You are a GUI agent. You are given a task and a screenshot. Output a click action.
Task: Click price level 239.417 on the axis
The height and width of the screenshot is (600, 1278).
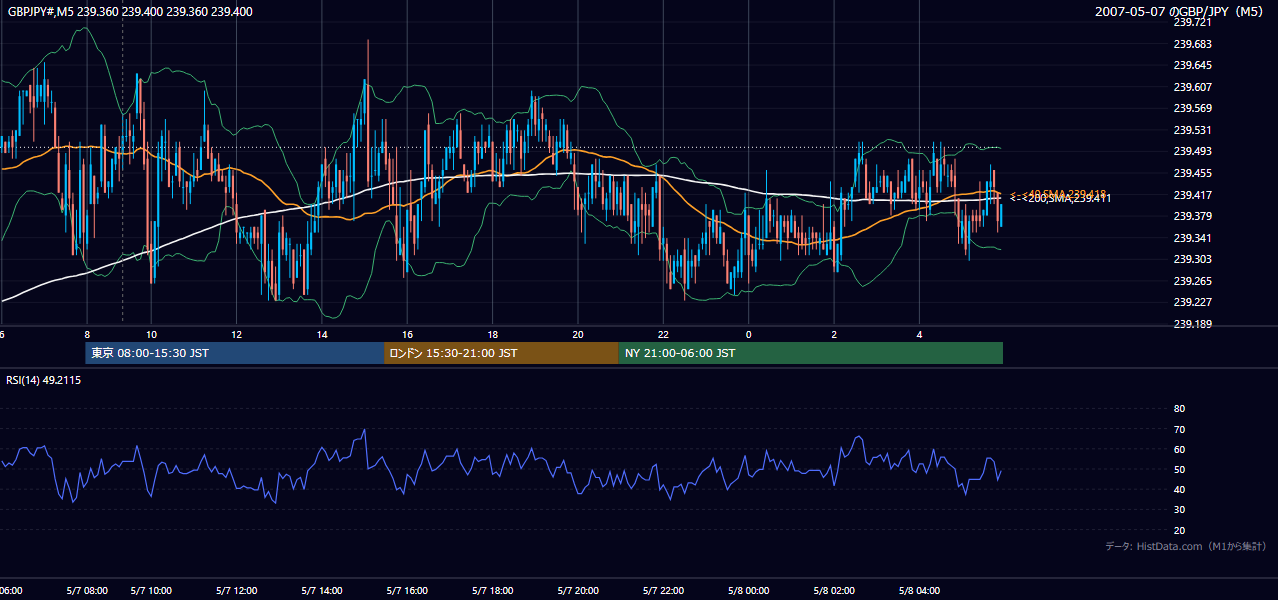tap(1192, 195)
